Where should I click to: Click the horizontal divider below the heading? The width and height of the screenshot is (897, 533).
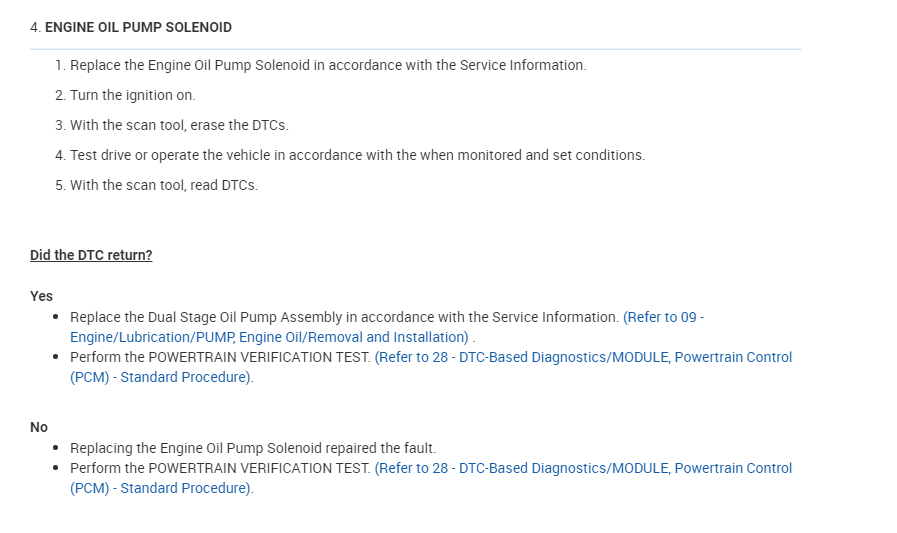(415, 49)
